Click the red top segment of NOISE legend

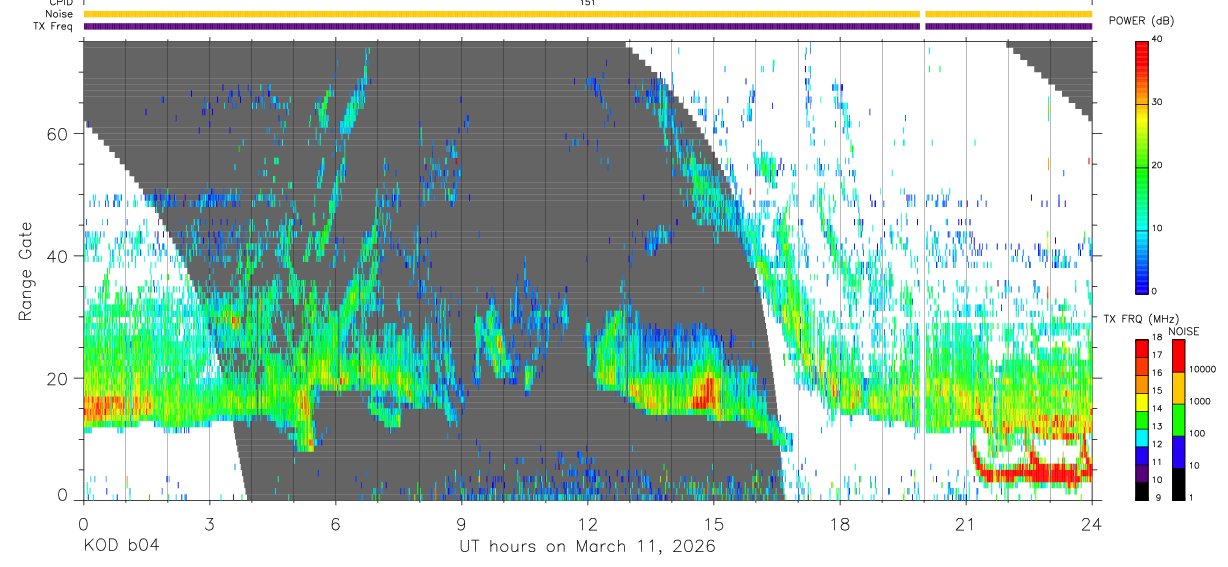coord(1178,355)
